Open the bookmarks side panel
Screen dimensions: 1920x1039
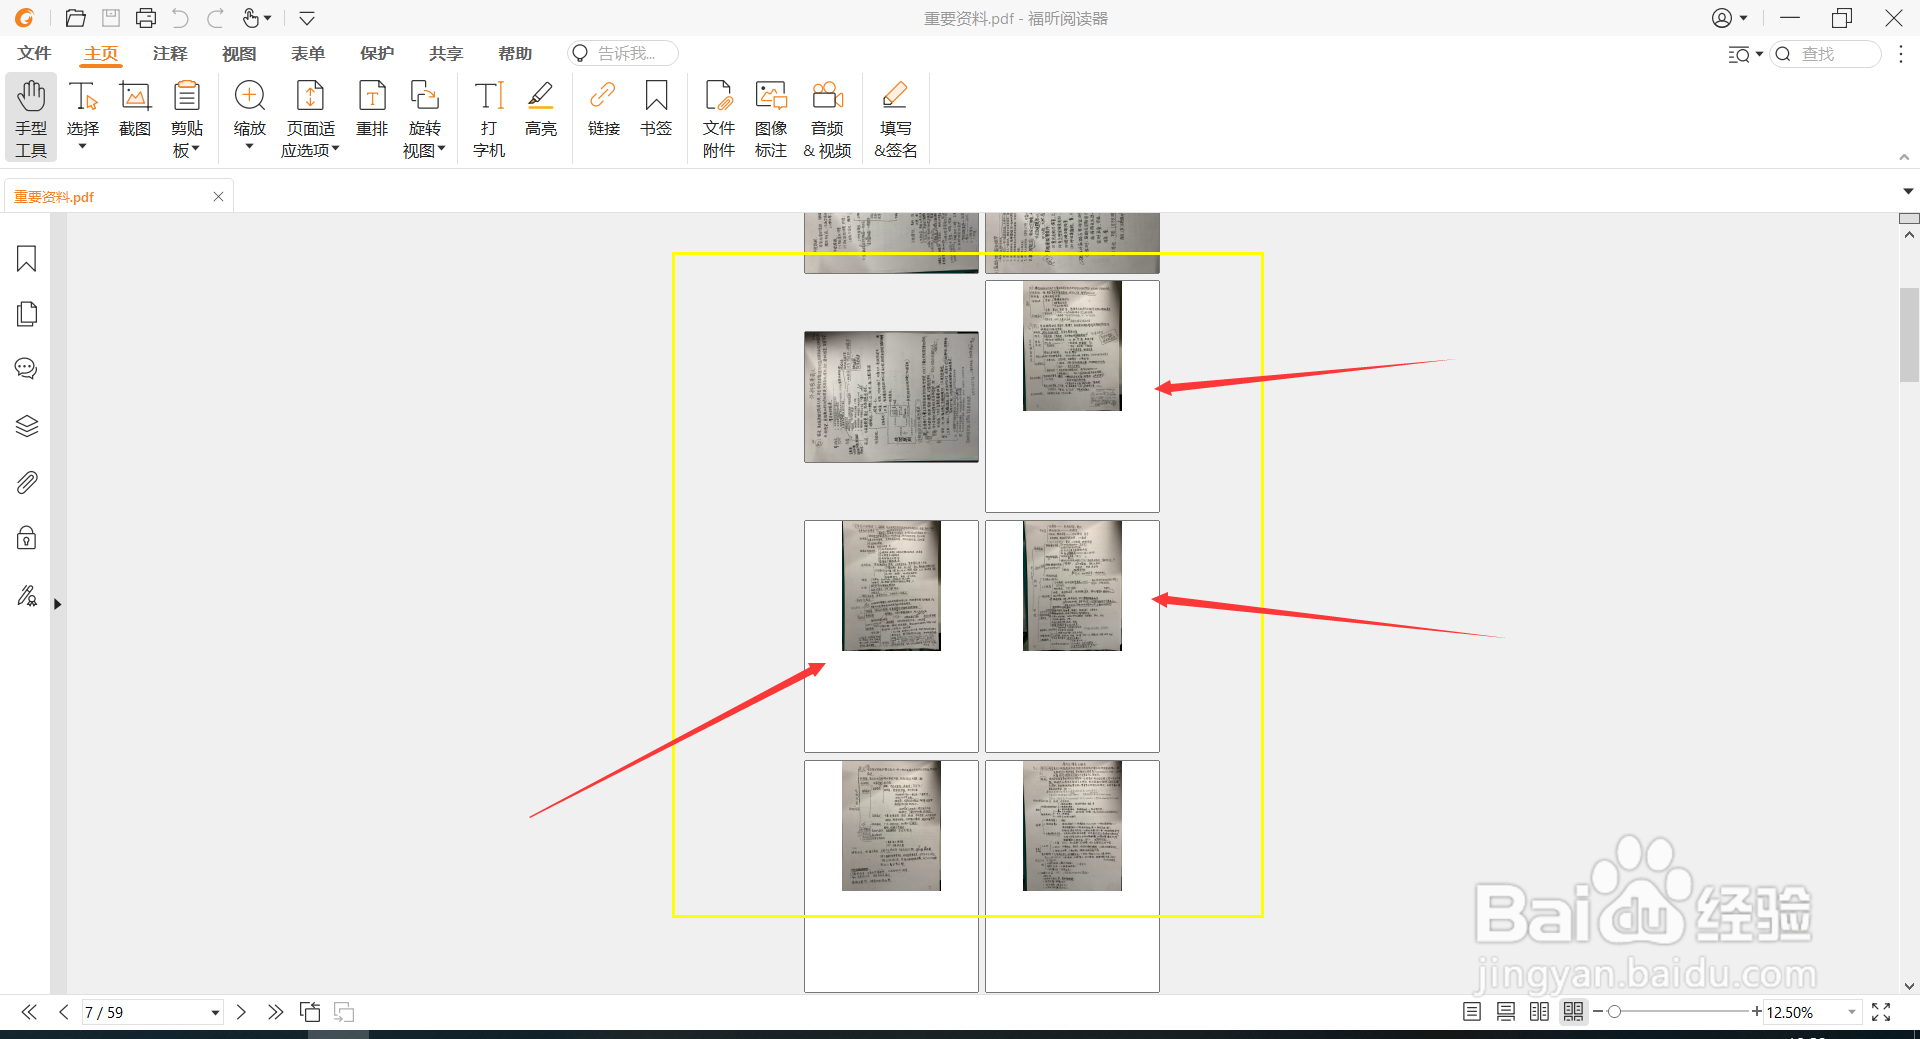point(27,259)
